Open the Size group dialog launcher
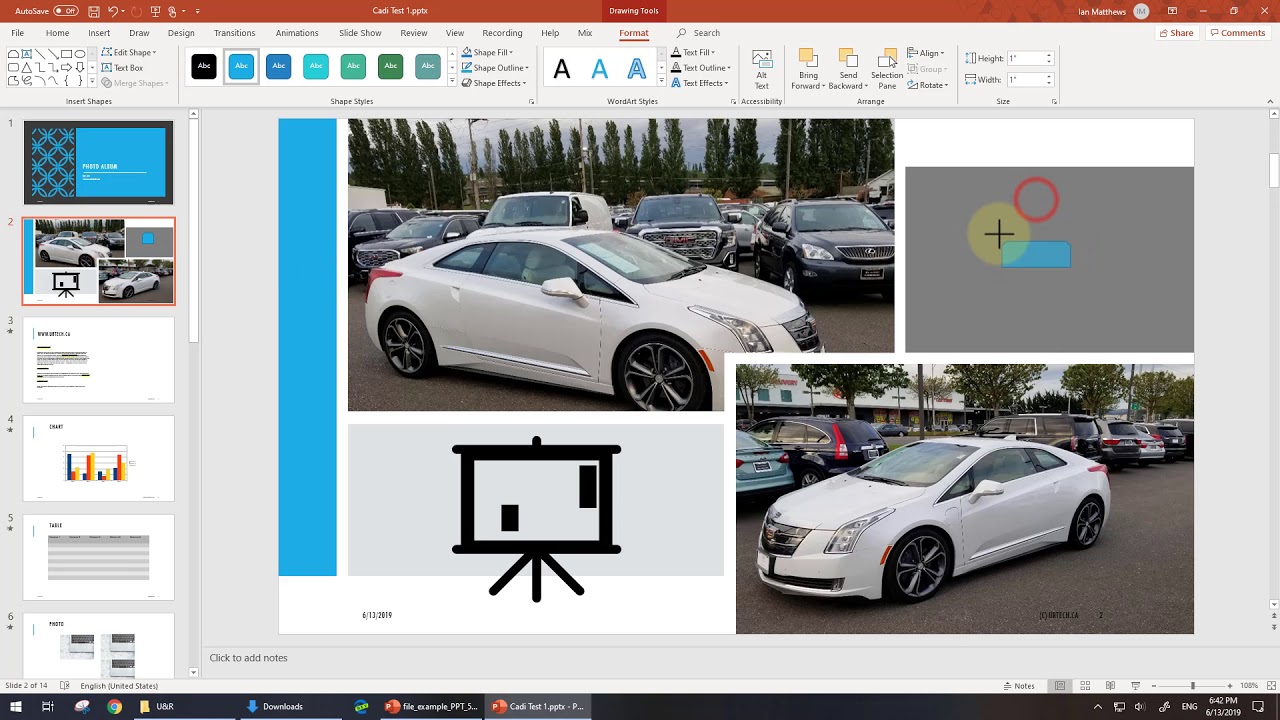 [x=1054, y=102]
